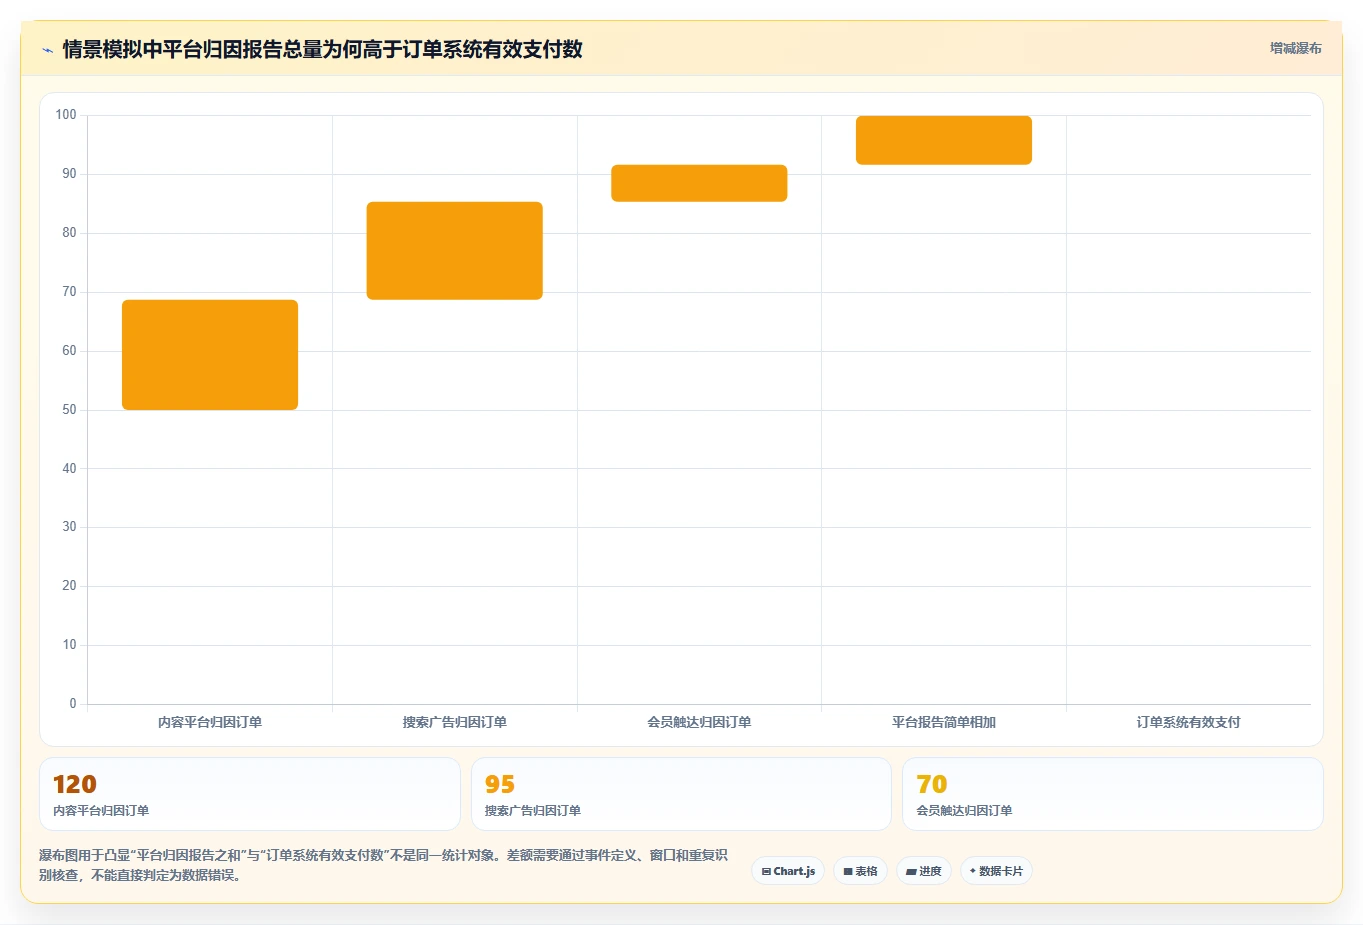1363x925 pixels.
Task: Click the x-axis label 搜索广告归因订单
Action: (x=455, y=722)
